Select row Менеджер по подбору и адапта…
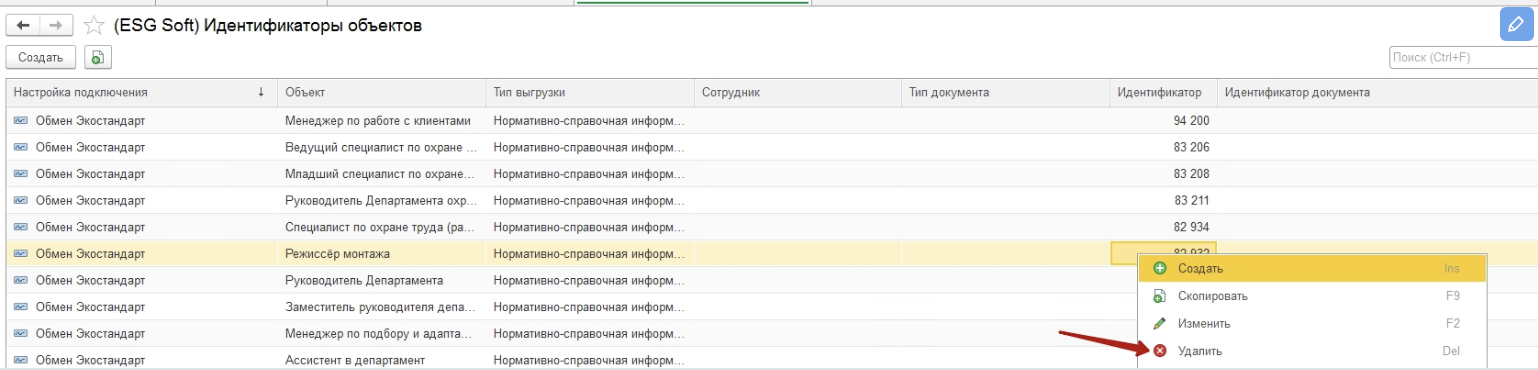 [572, 333]
